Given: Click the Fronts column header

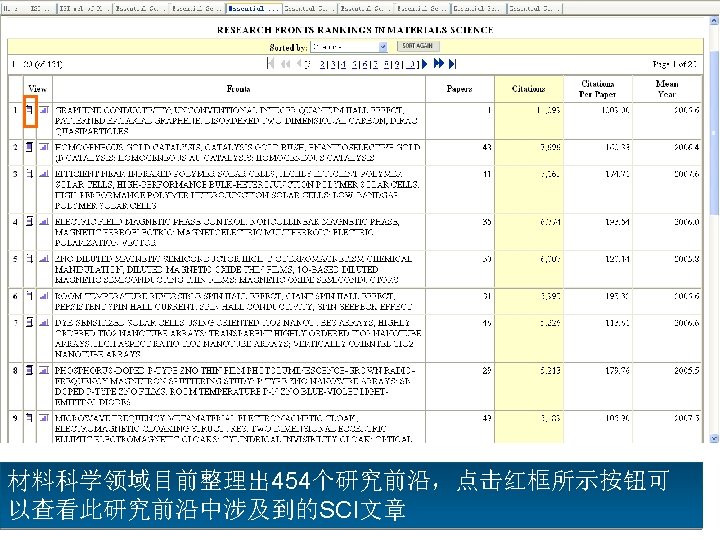Looking at the screenshot, I should pyautogui.click(x=238, y=89).
